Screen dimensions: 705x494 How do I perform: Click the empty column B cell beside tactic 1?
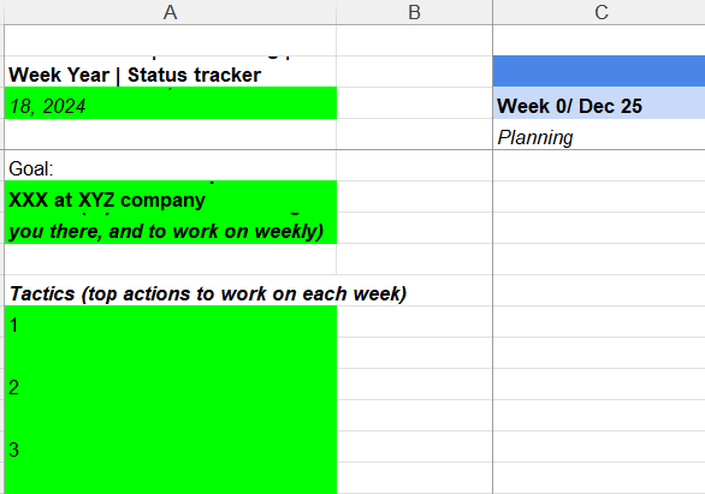point(414,322)
